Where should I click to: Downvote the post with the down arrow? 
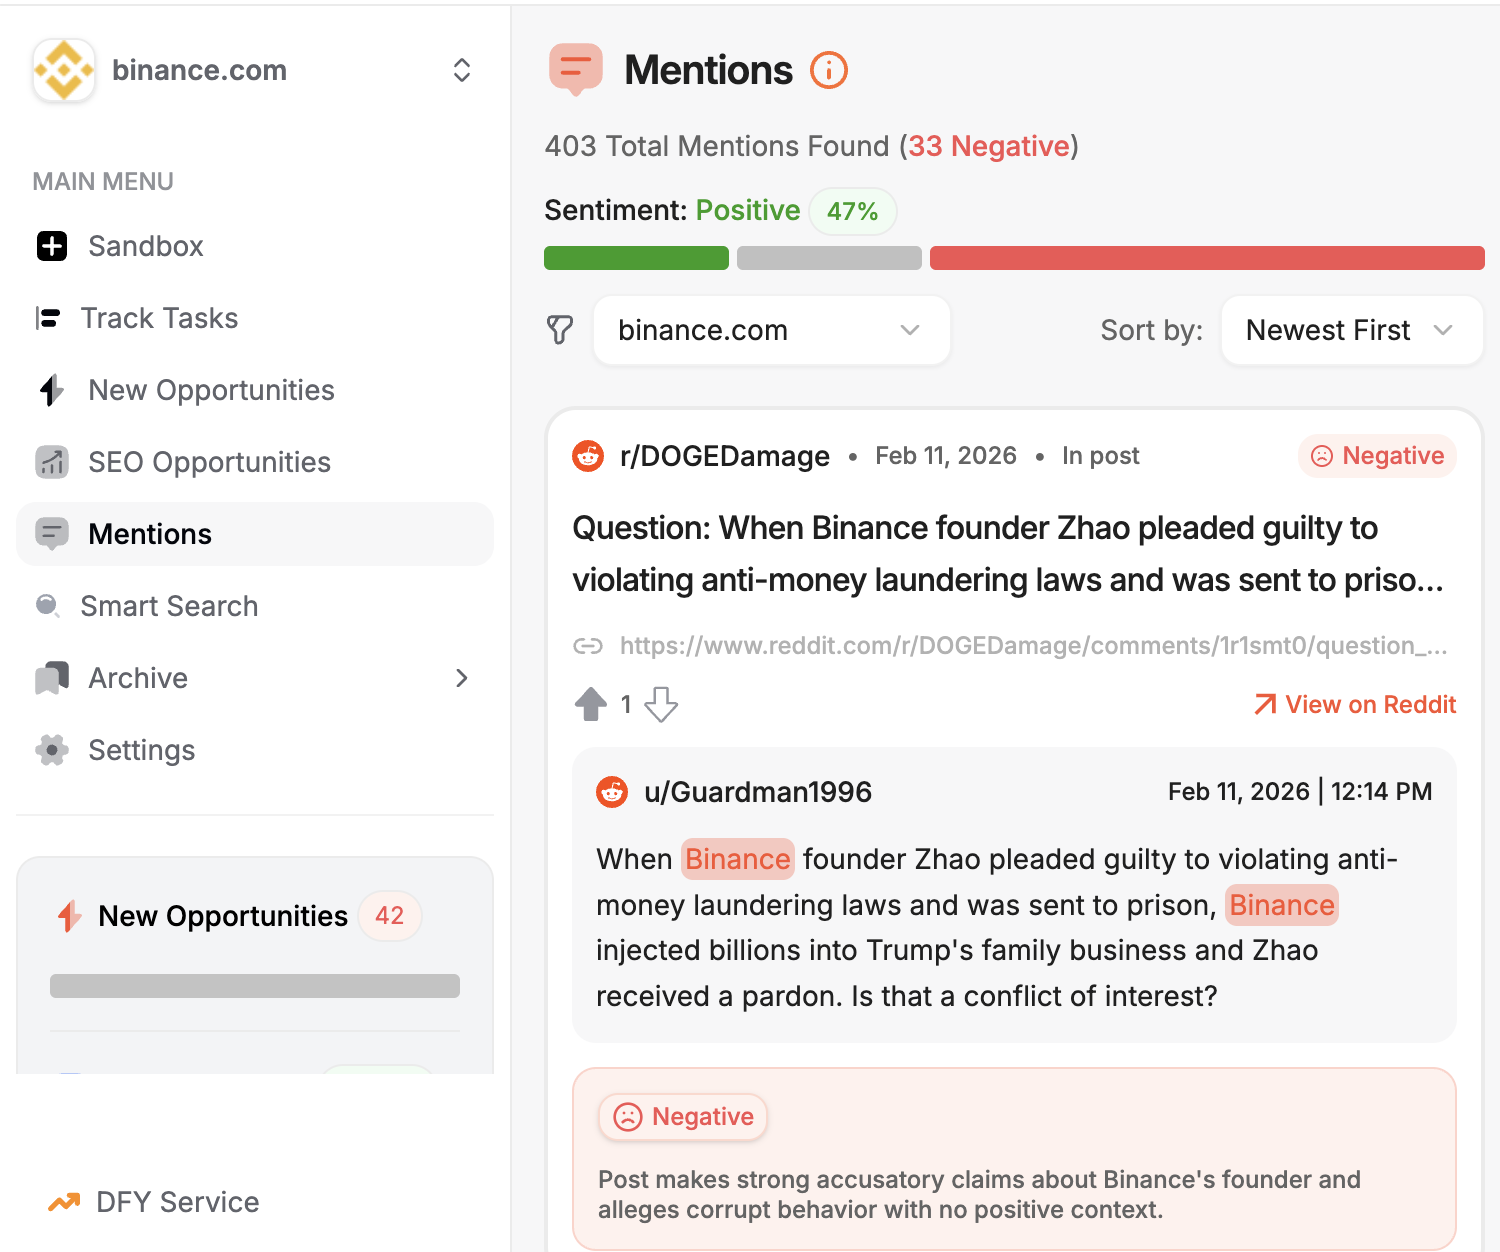click(661, 705)
